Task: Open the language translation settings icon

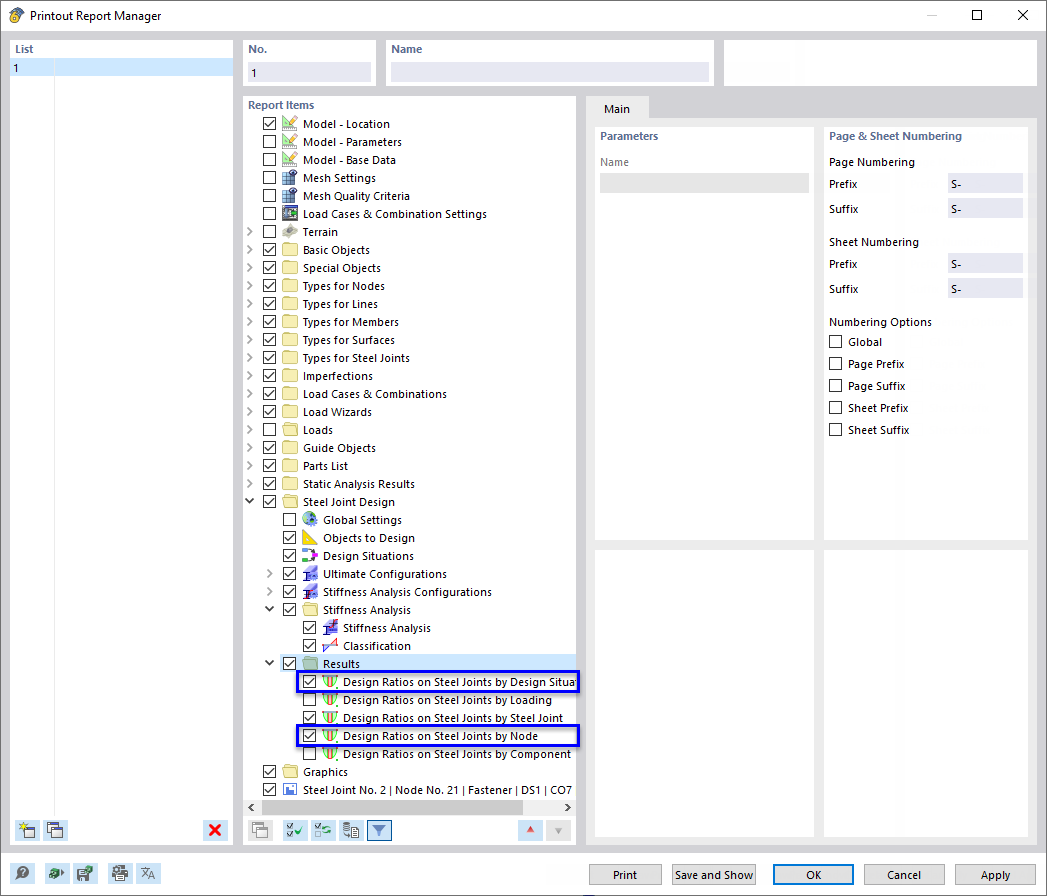Action: point(148,873)
